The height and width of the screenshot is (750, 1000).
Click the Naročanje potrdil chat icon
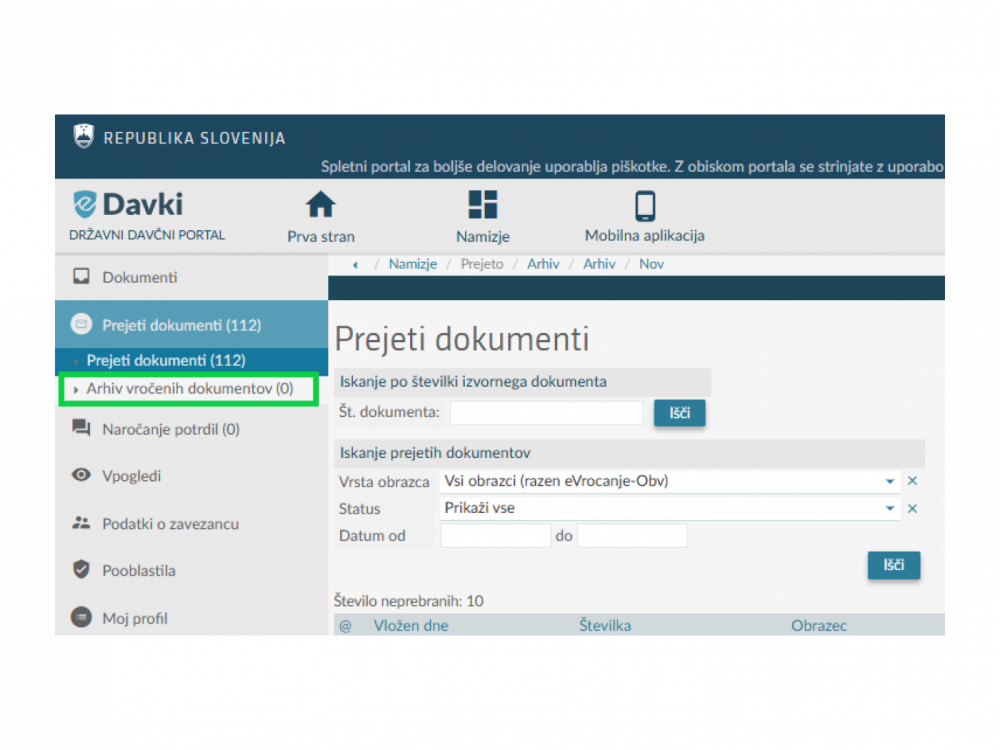tap(81, 428)
